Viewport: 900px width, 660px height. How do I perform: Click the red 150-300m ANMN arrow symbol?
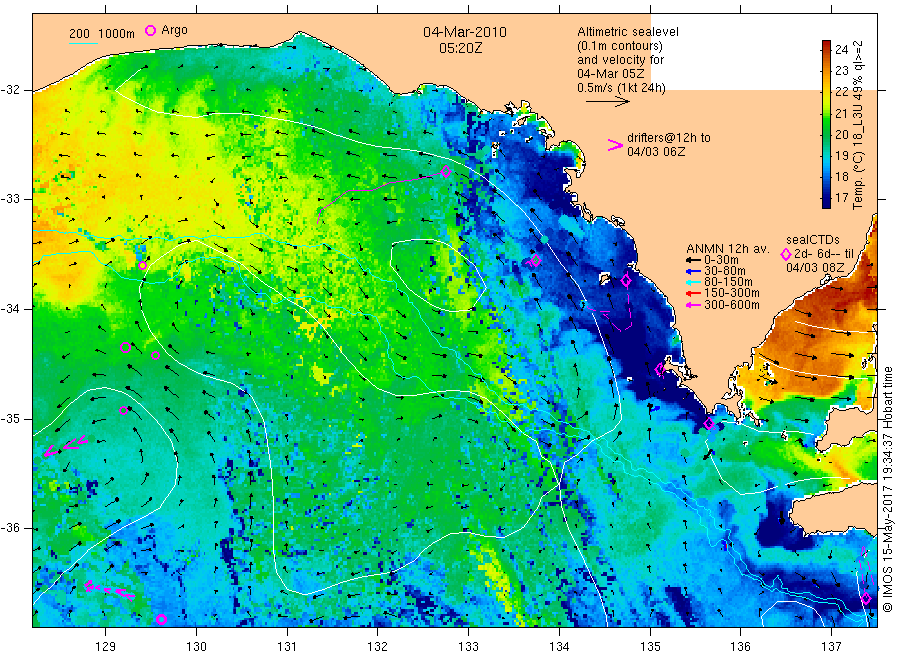coord(693,293)
